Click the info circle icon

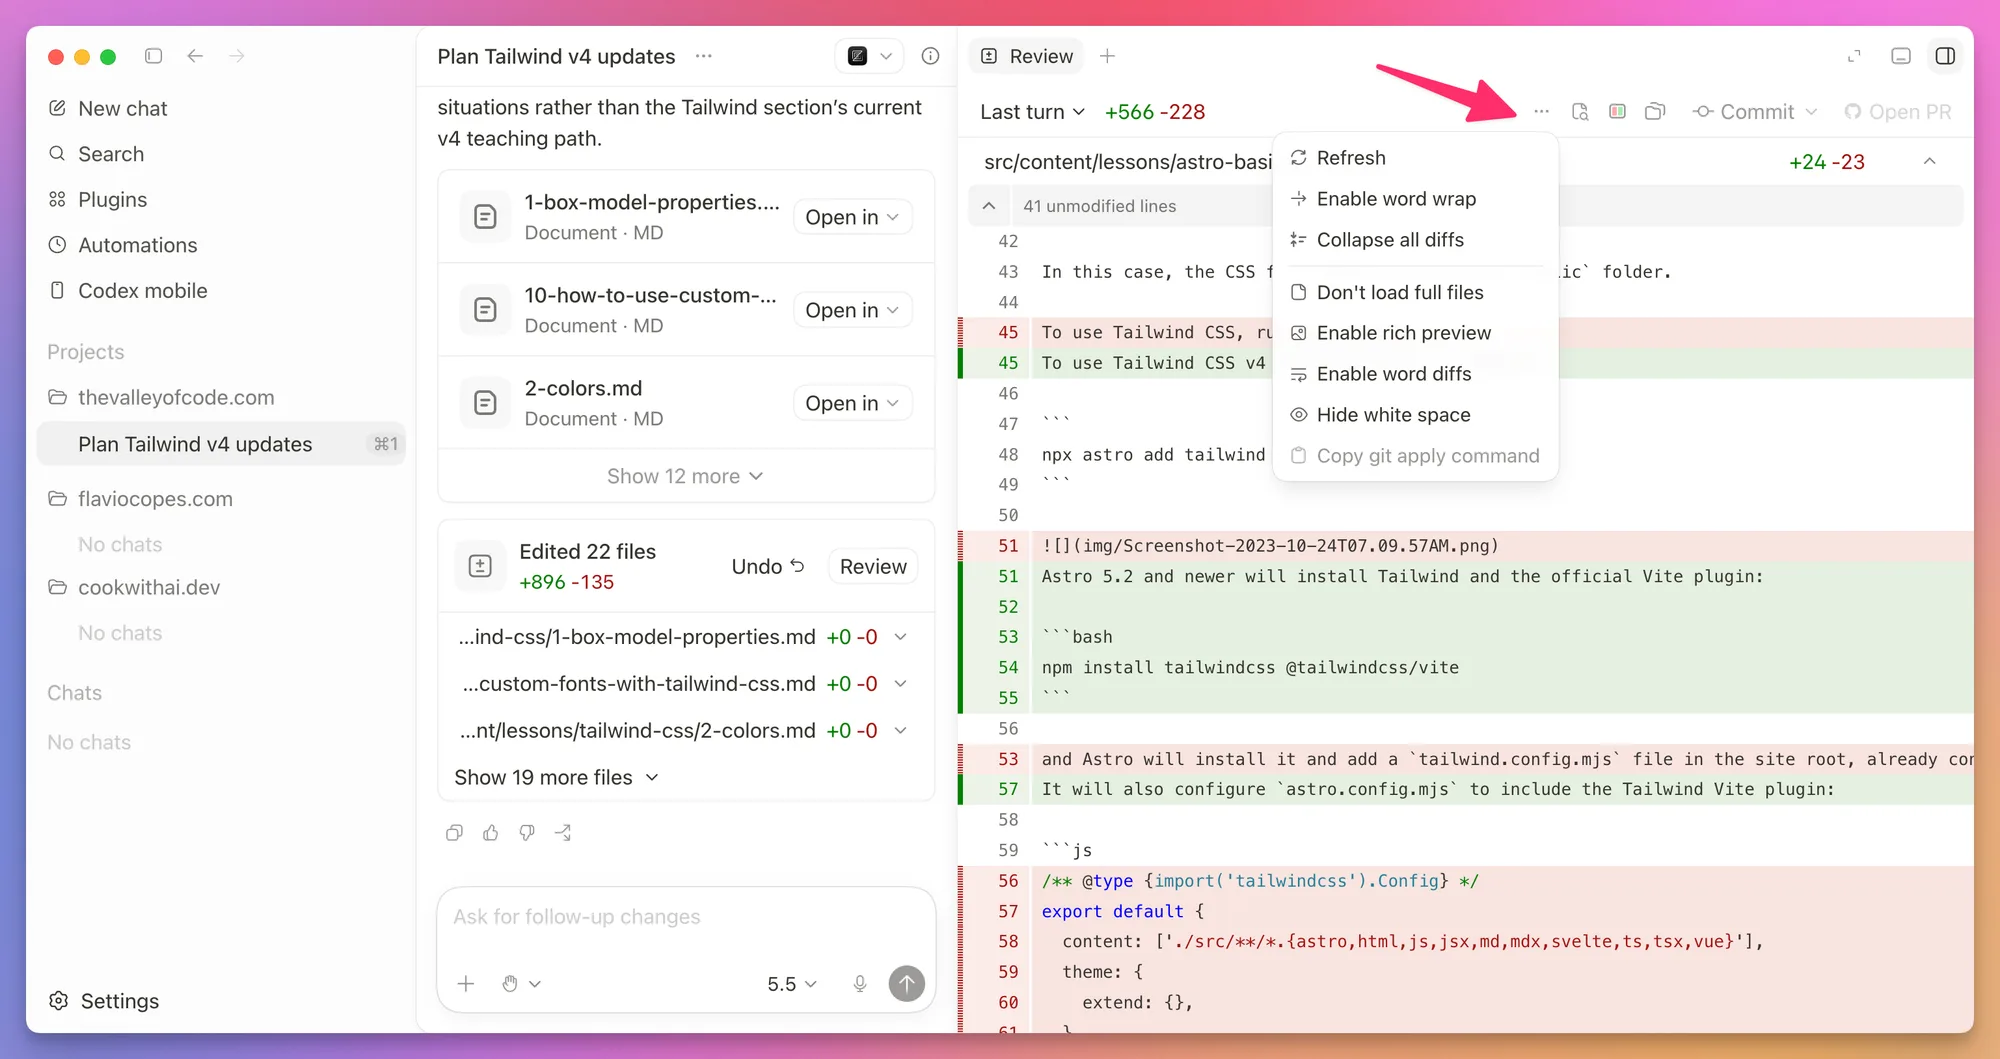[930, 56]
